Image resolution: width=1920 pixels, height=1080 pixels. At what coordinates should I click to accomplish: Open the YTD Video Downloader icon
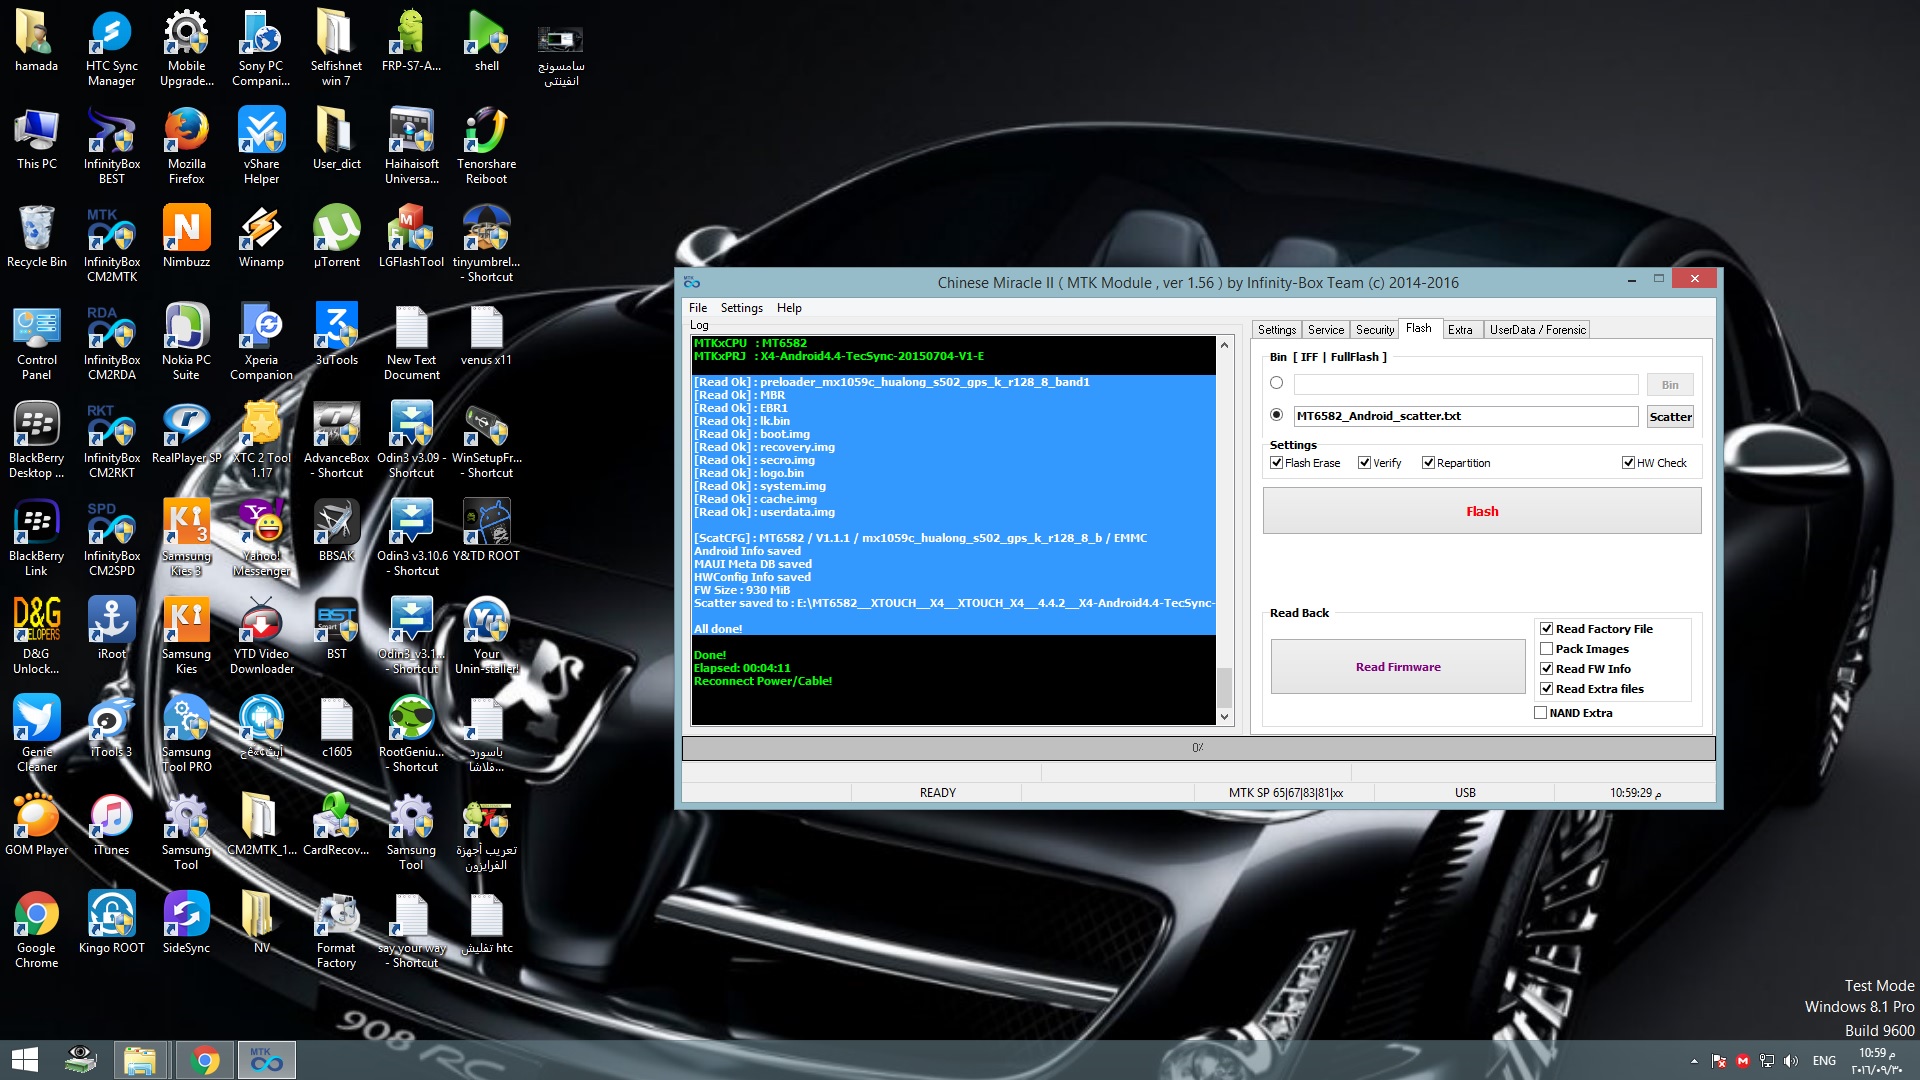(x=261, y=636)
